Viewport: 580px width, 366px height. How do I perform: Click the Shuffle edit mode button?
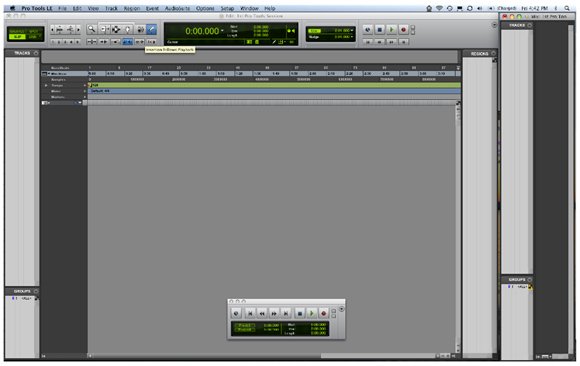(17, 31)
